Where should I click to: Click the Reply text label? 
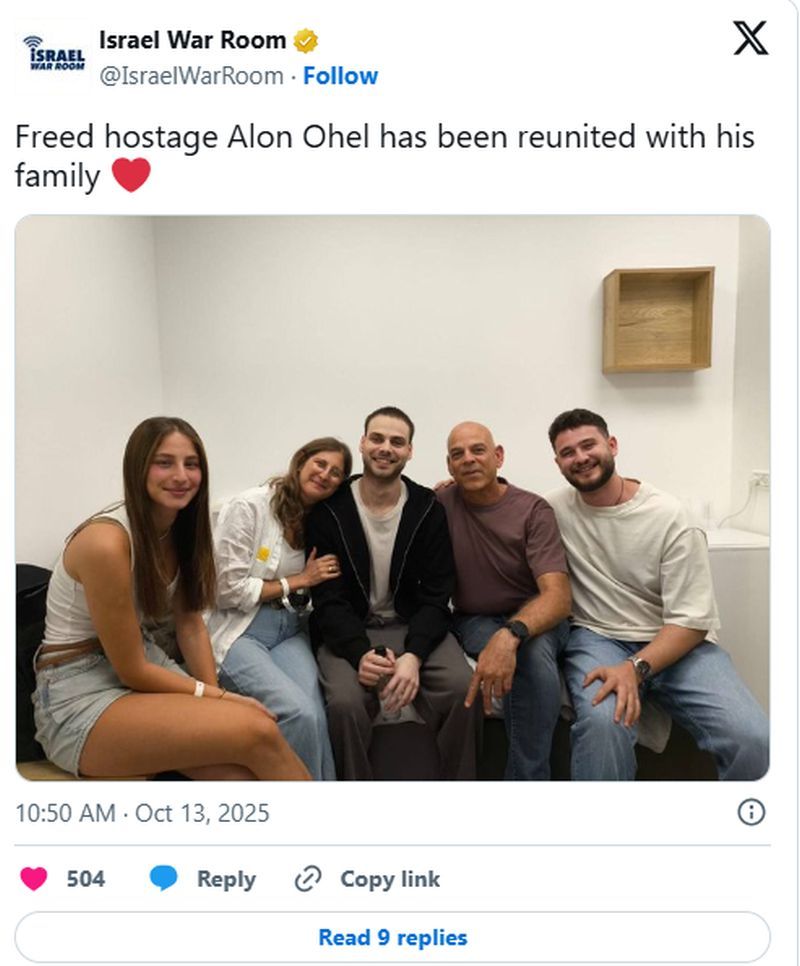(226, 879)
